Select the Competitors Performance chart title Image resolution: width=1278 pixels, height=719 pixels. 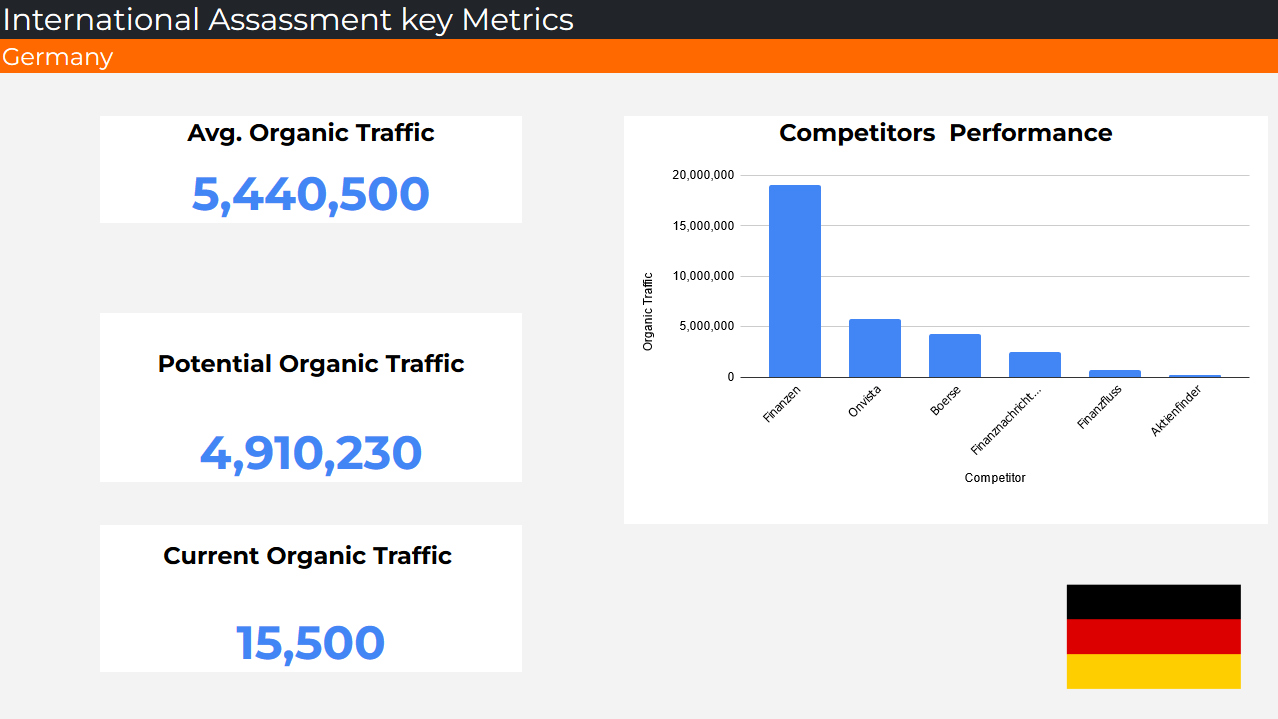pyautogui.click(x=945, y=133)
